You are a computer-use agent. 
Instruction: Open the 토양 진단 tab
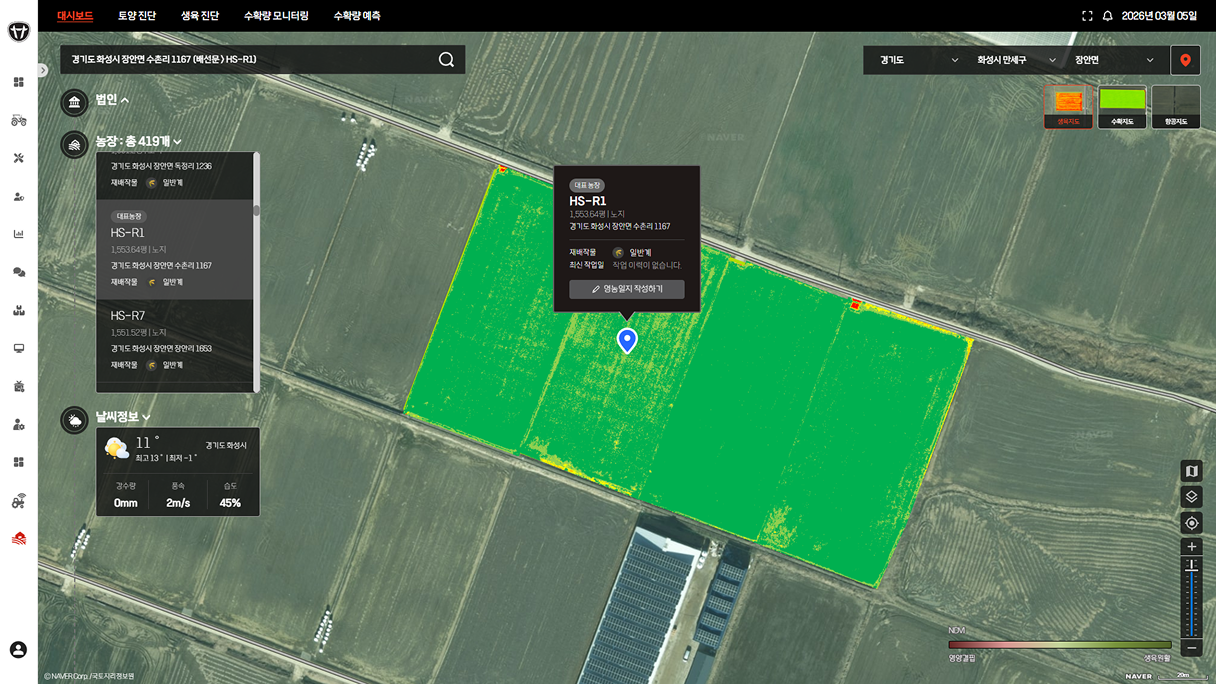pos(137,16)
